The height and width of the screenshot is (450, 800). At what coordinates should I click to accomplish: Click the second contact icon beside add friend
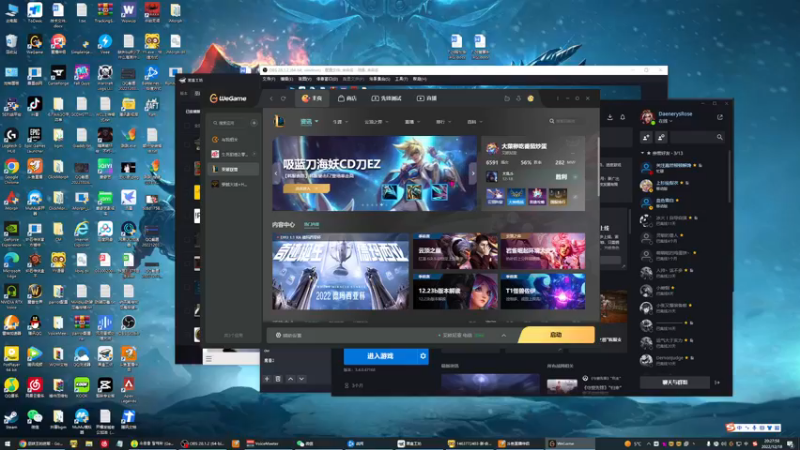(661, 137)
